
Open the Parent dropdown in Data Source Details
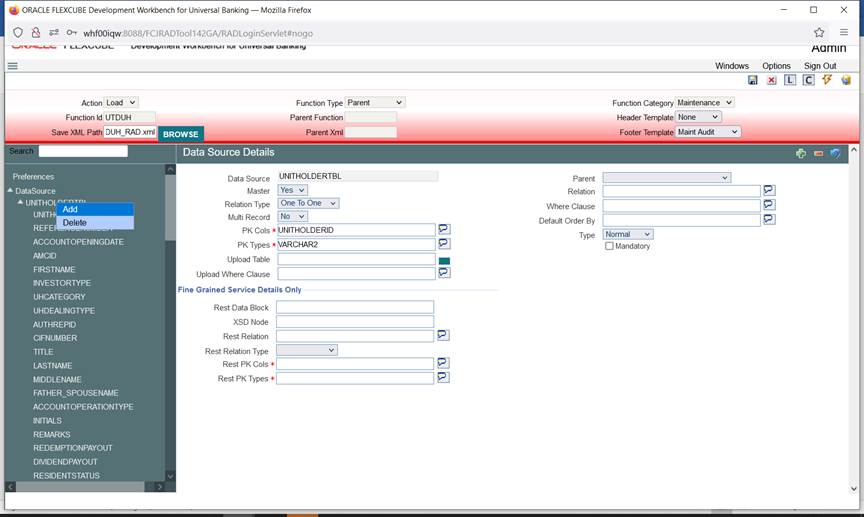[667, 177]
